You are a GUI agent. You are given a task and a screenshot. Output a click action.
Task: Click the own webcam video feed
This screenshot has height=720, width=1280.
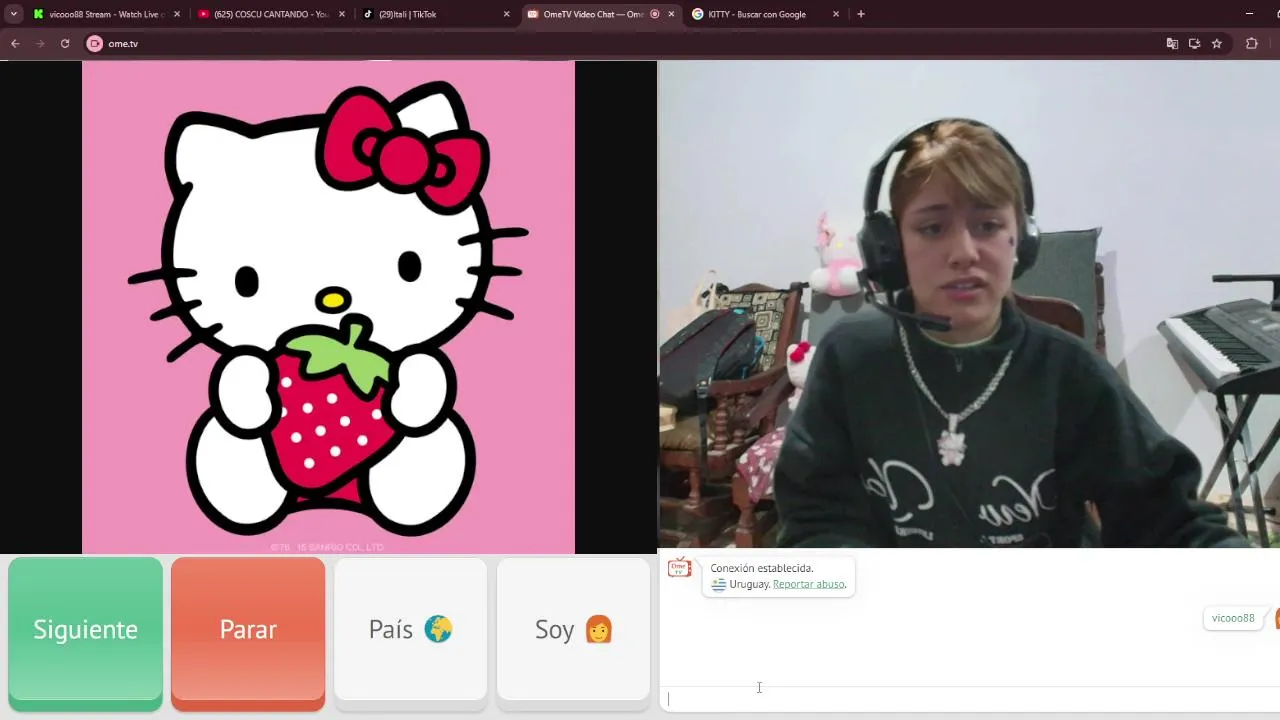[969, 304]
